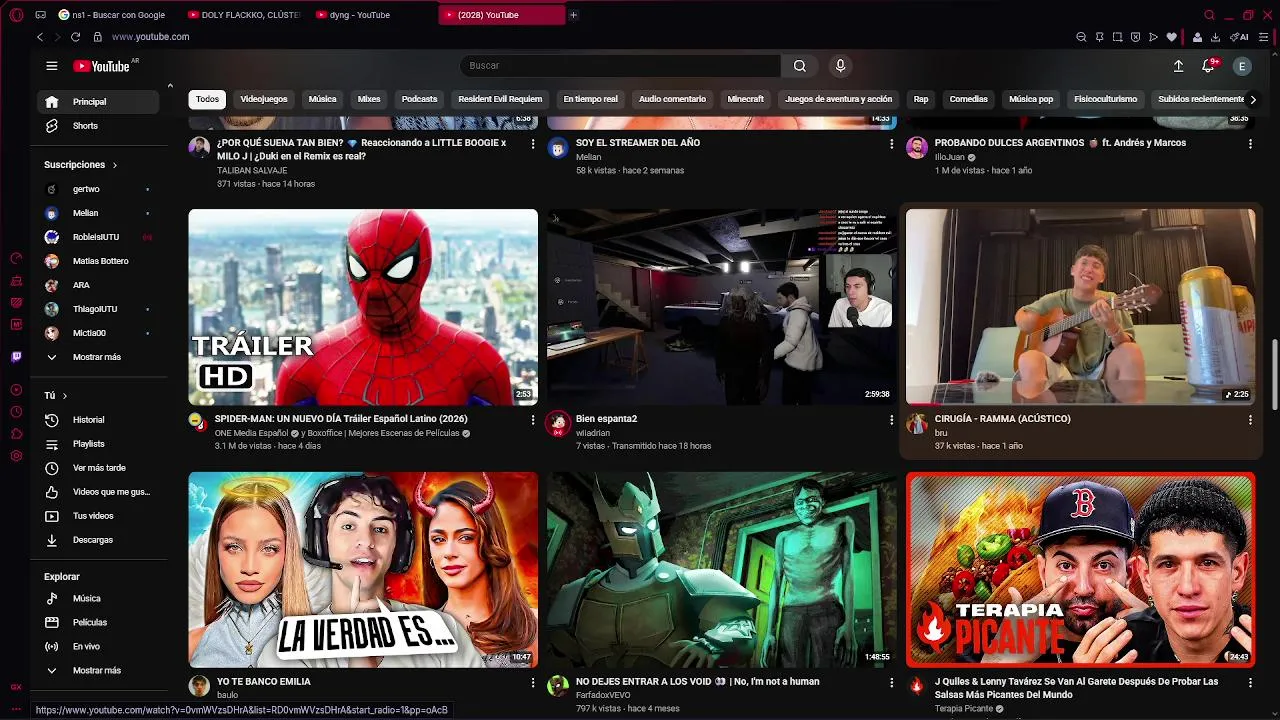The image size is (1280, 720).
Task: Open Ver más tarde list
Action: 98,468
